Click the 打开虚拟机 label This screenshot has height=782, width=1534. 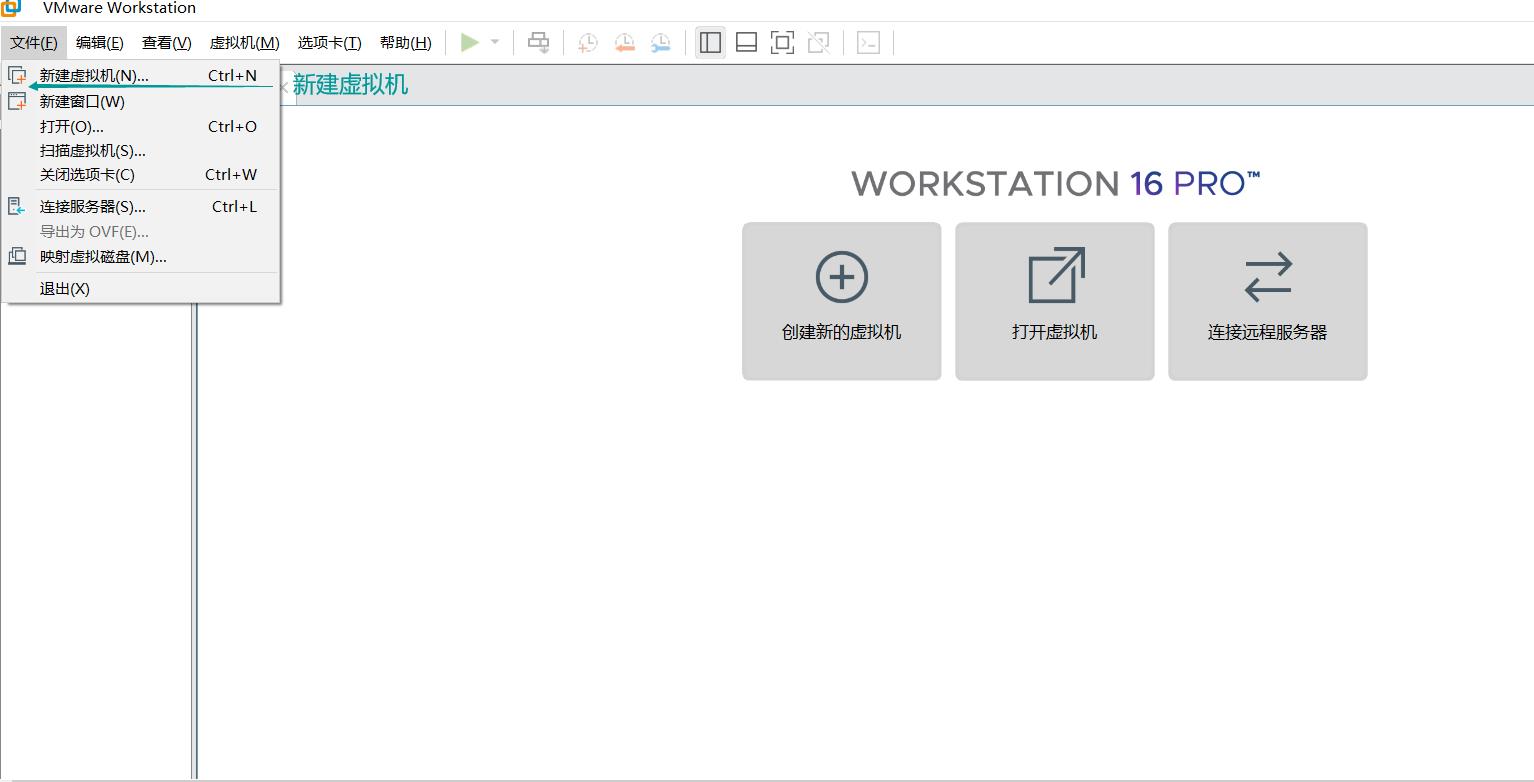[x=1054, y=332]
